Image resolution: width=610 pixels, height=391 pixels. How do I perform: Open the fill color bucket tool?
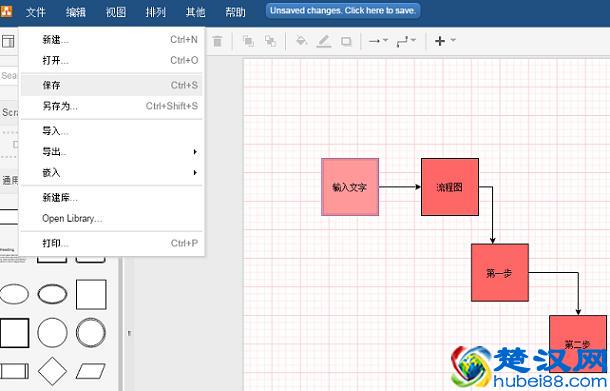coord(301,41)
